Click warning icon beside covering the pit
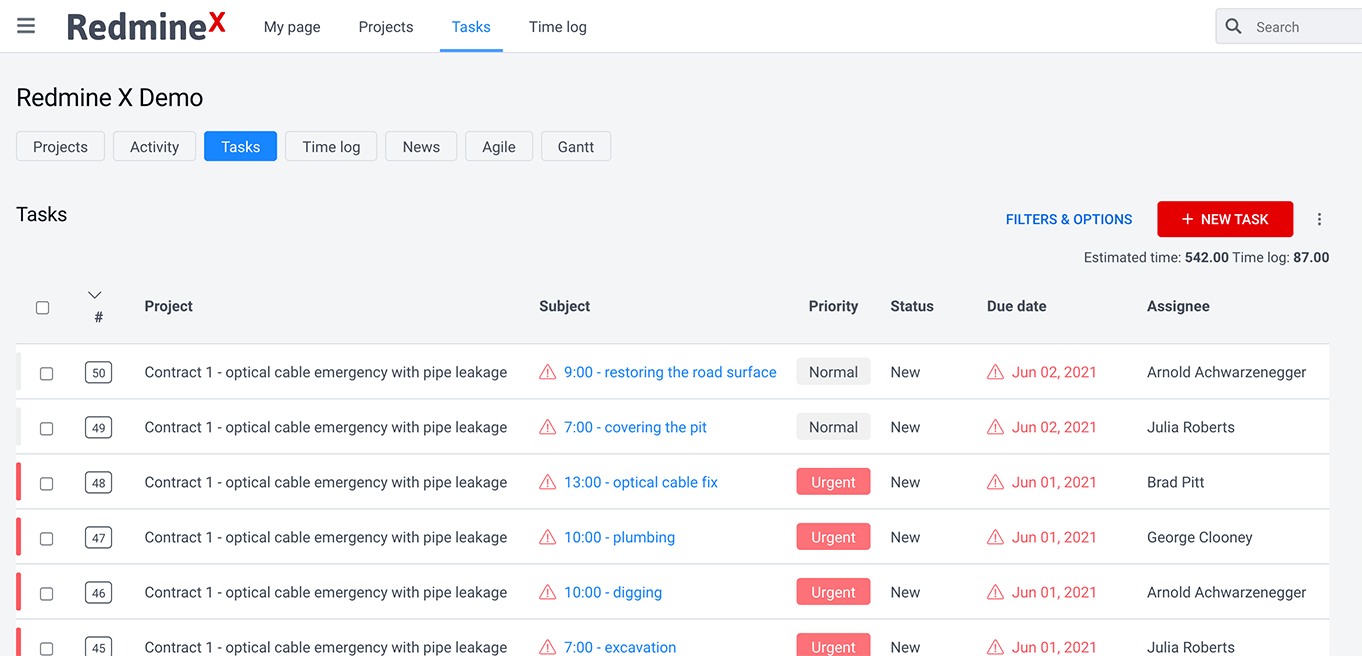 pos(547,427)
